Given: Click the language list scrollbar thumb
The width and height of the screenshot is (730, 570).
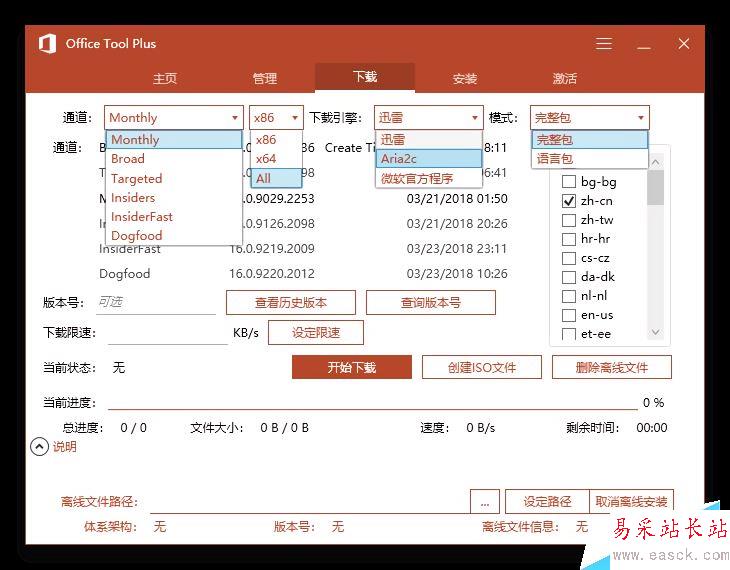Looking at the screenshot, I should [656, 187].
